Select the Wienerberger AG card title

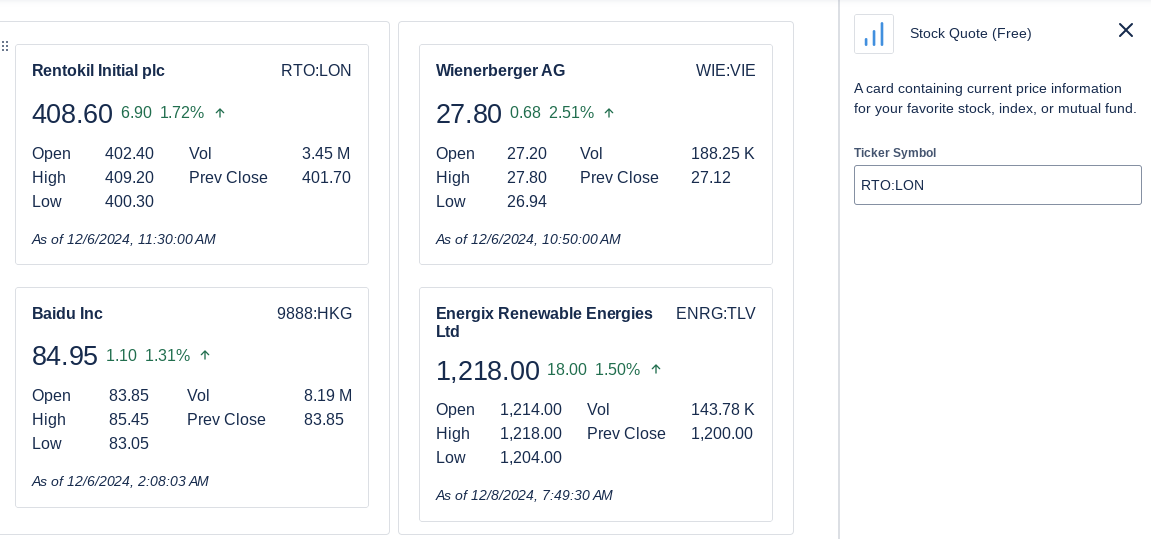point(501,70)
